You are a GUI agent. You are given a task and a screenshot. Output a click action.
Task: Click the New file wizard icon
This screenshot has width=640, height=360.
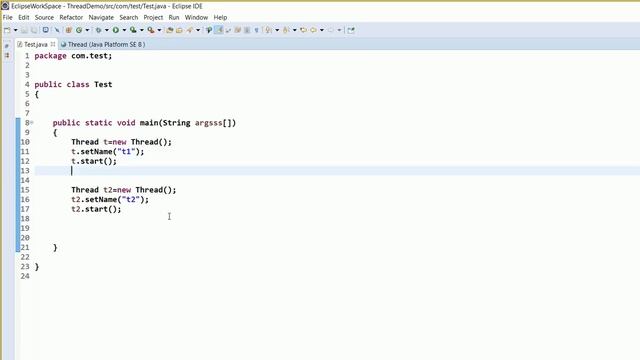coord(7,30)
